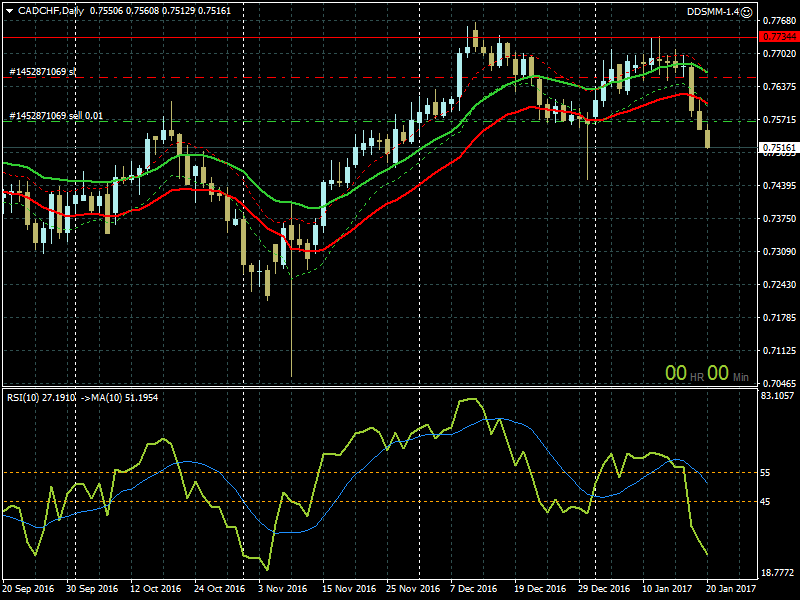The width and height of the screenshot is (800, 600).
Task: Click the 25 Nov 2016 date label
Action: tap(413, 589)
